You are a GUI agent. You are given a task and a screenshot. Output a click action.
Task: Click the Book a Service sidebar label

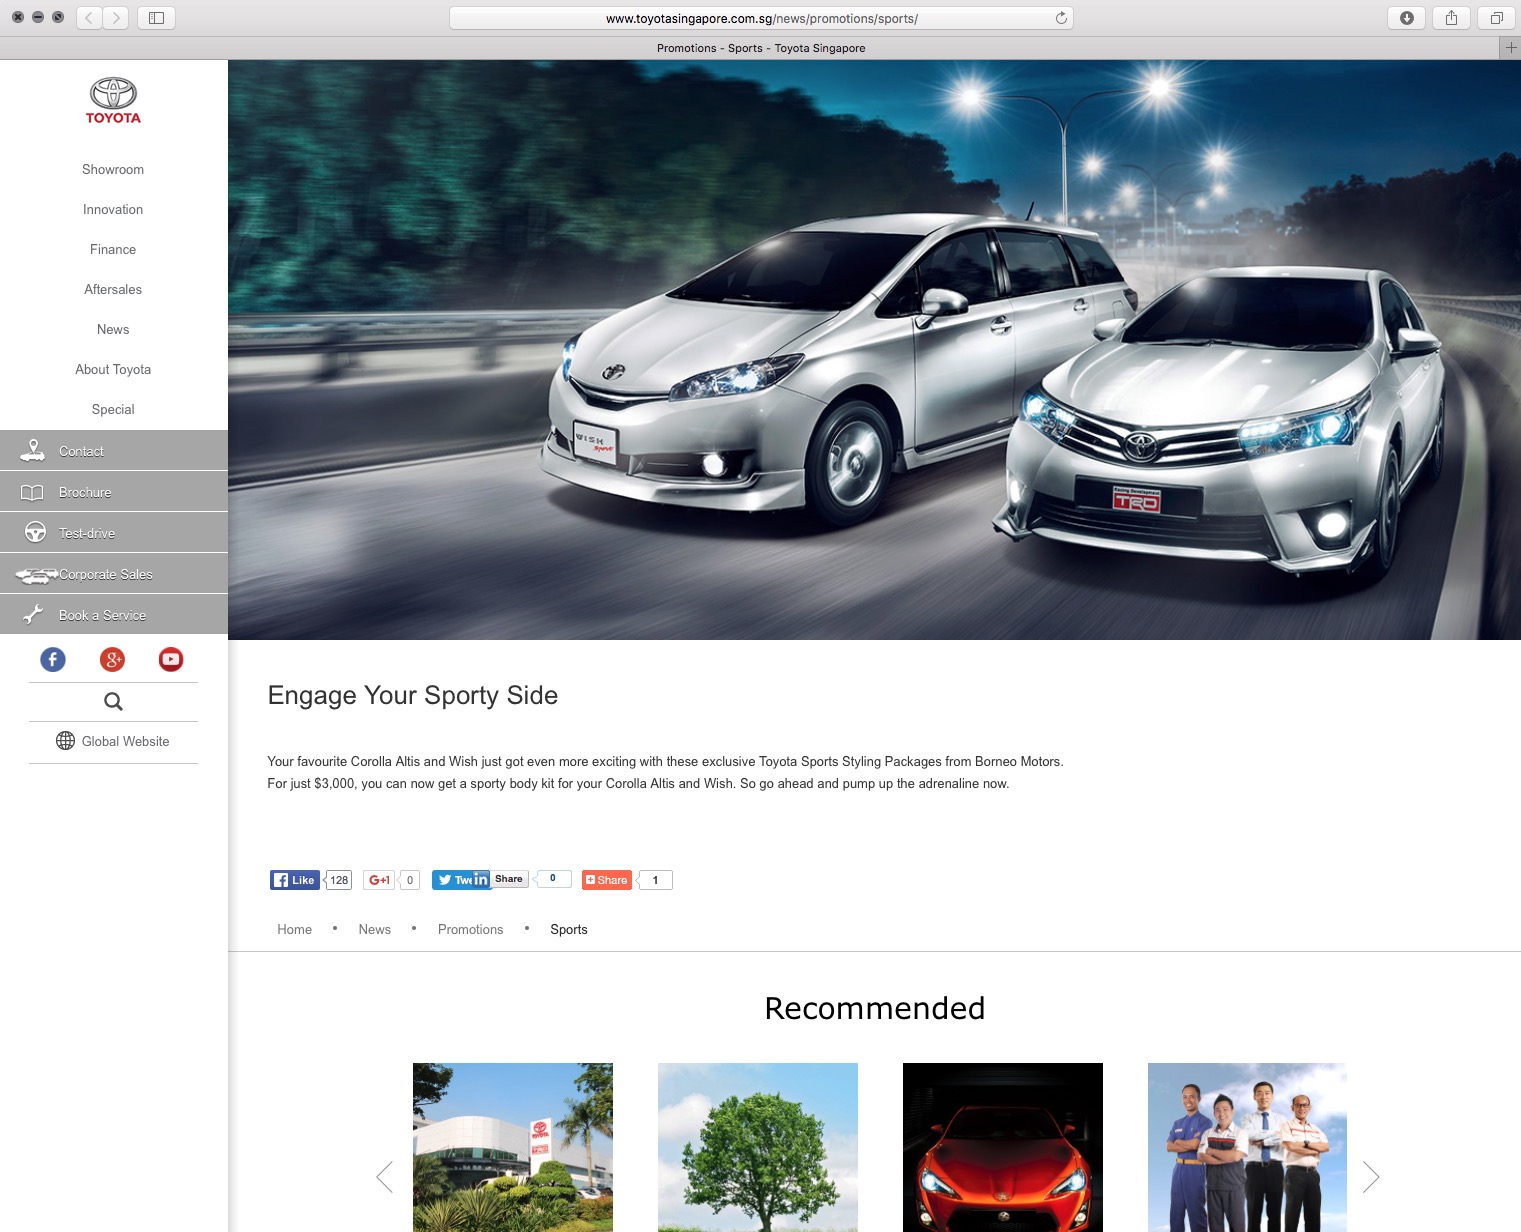102,615
